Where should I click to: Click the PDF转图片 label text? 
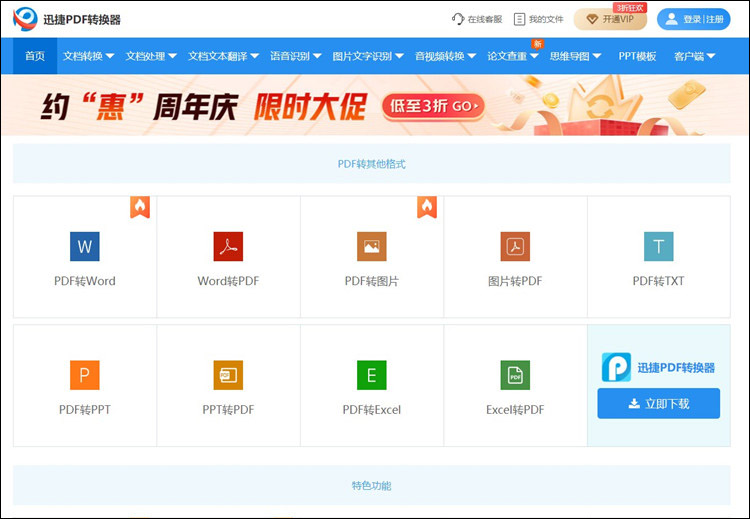click(x=372, y=281)
